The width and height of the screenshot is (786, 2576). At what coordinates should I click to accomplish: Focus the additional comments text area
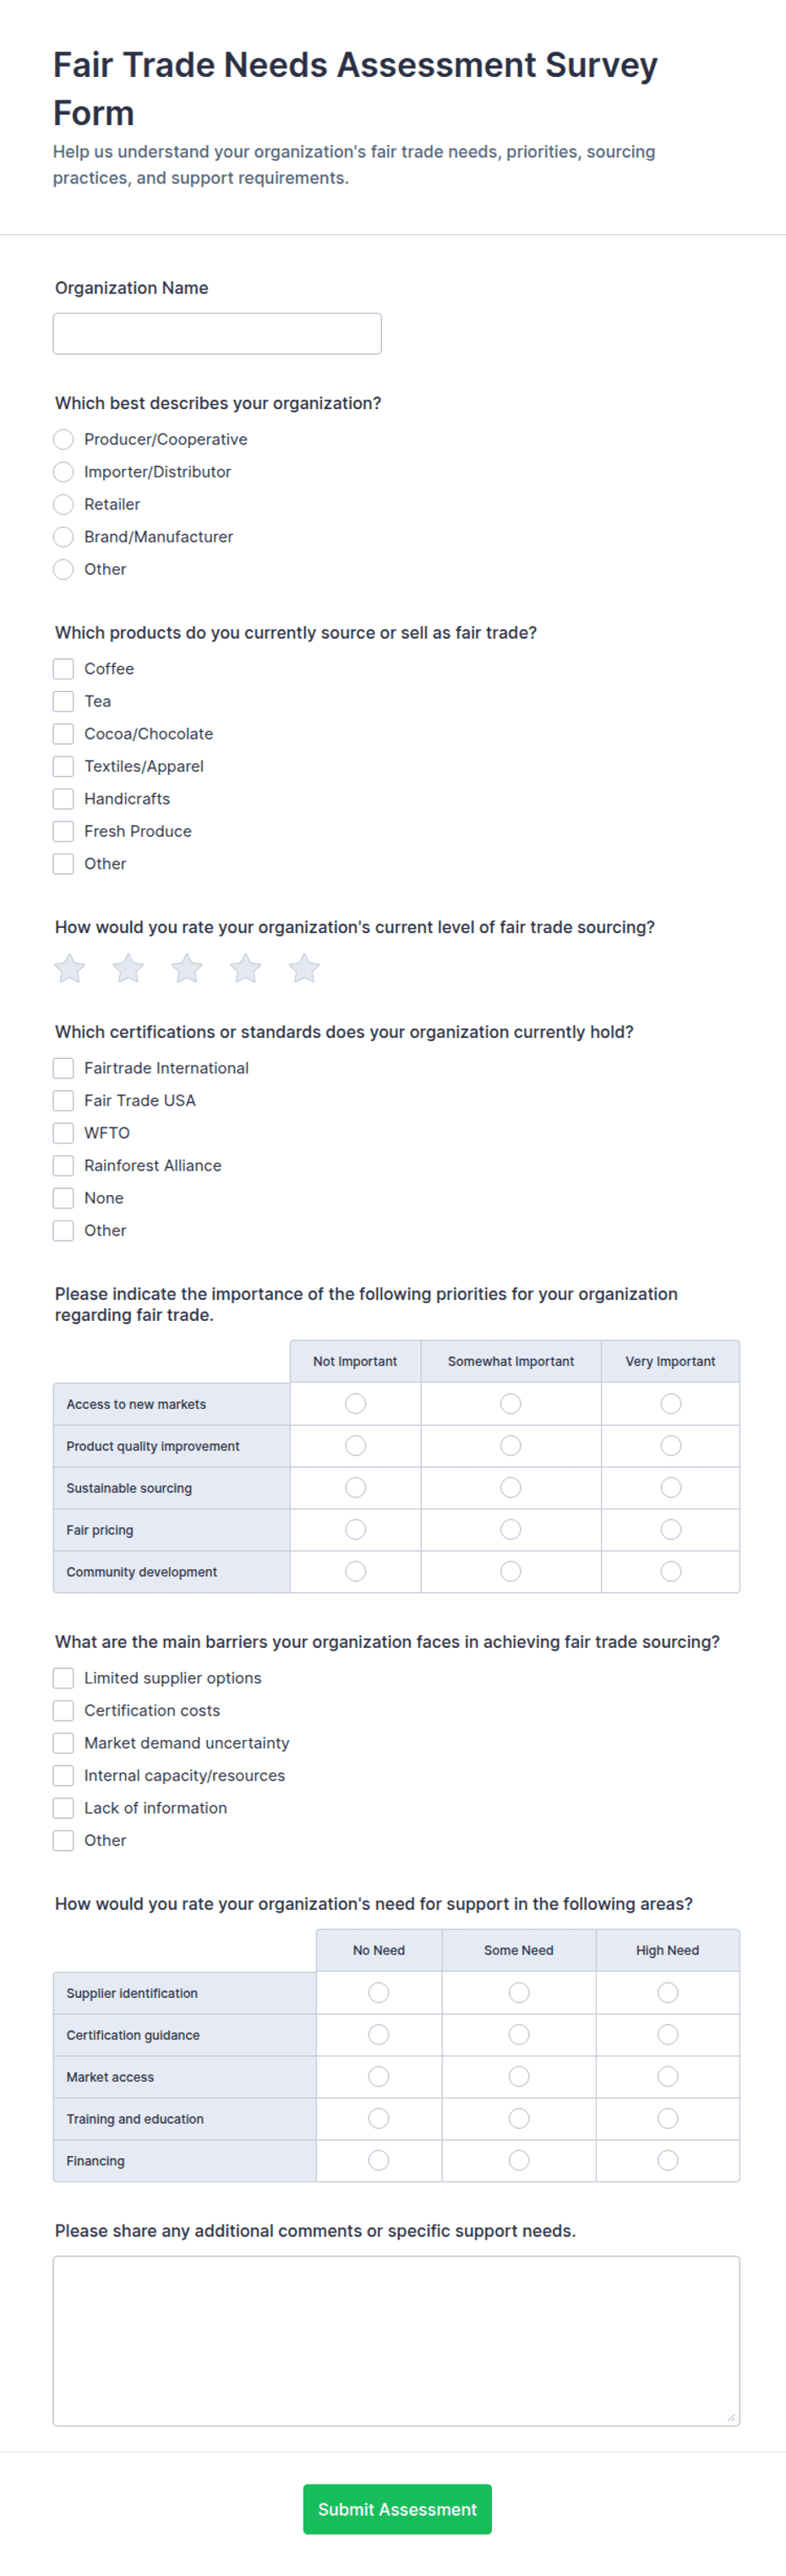(x=396, y=2341)
